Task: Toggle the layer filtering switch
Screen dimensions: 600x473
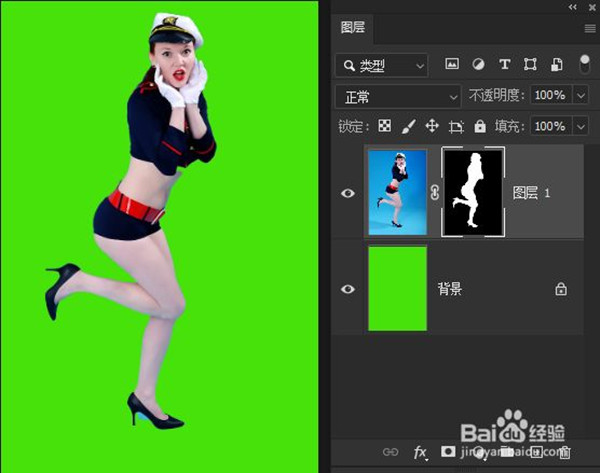Action: 584,64
